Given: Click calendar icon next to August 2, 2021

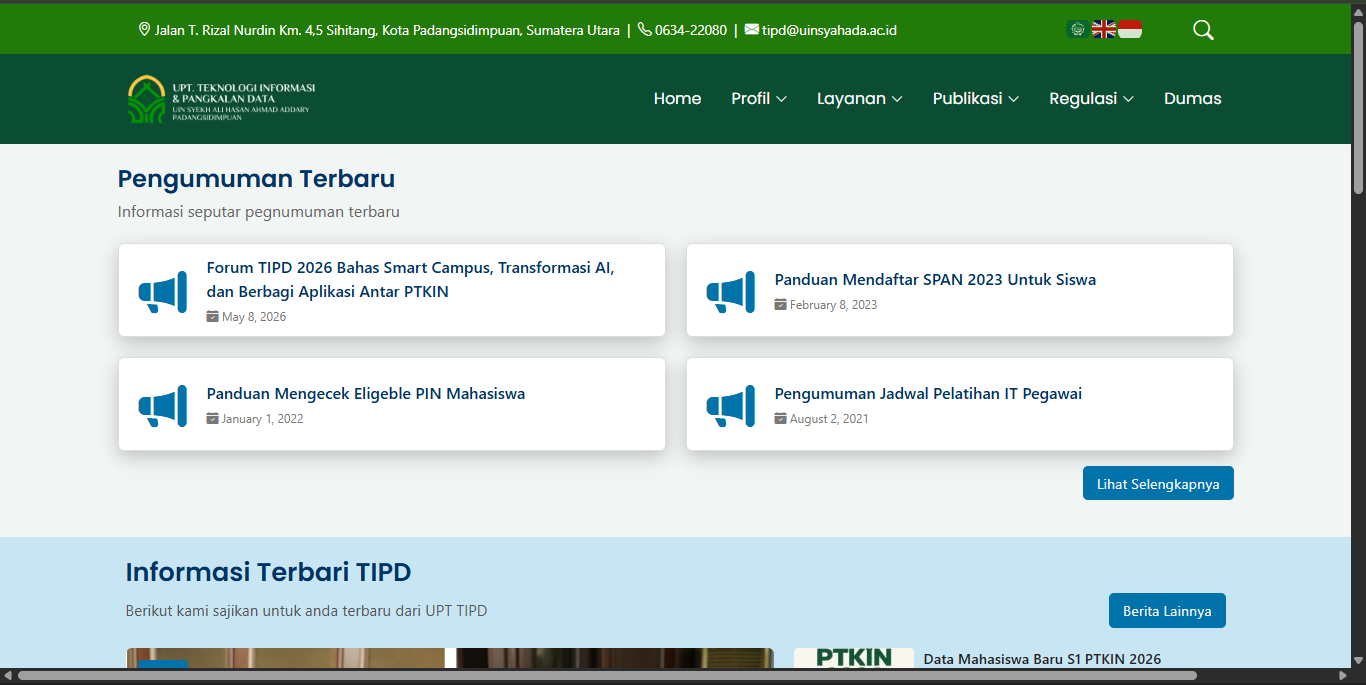Looking at the screenshot, I should (x=780, y=418).
